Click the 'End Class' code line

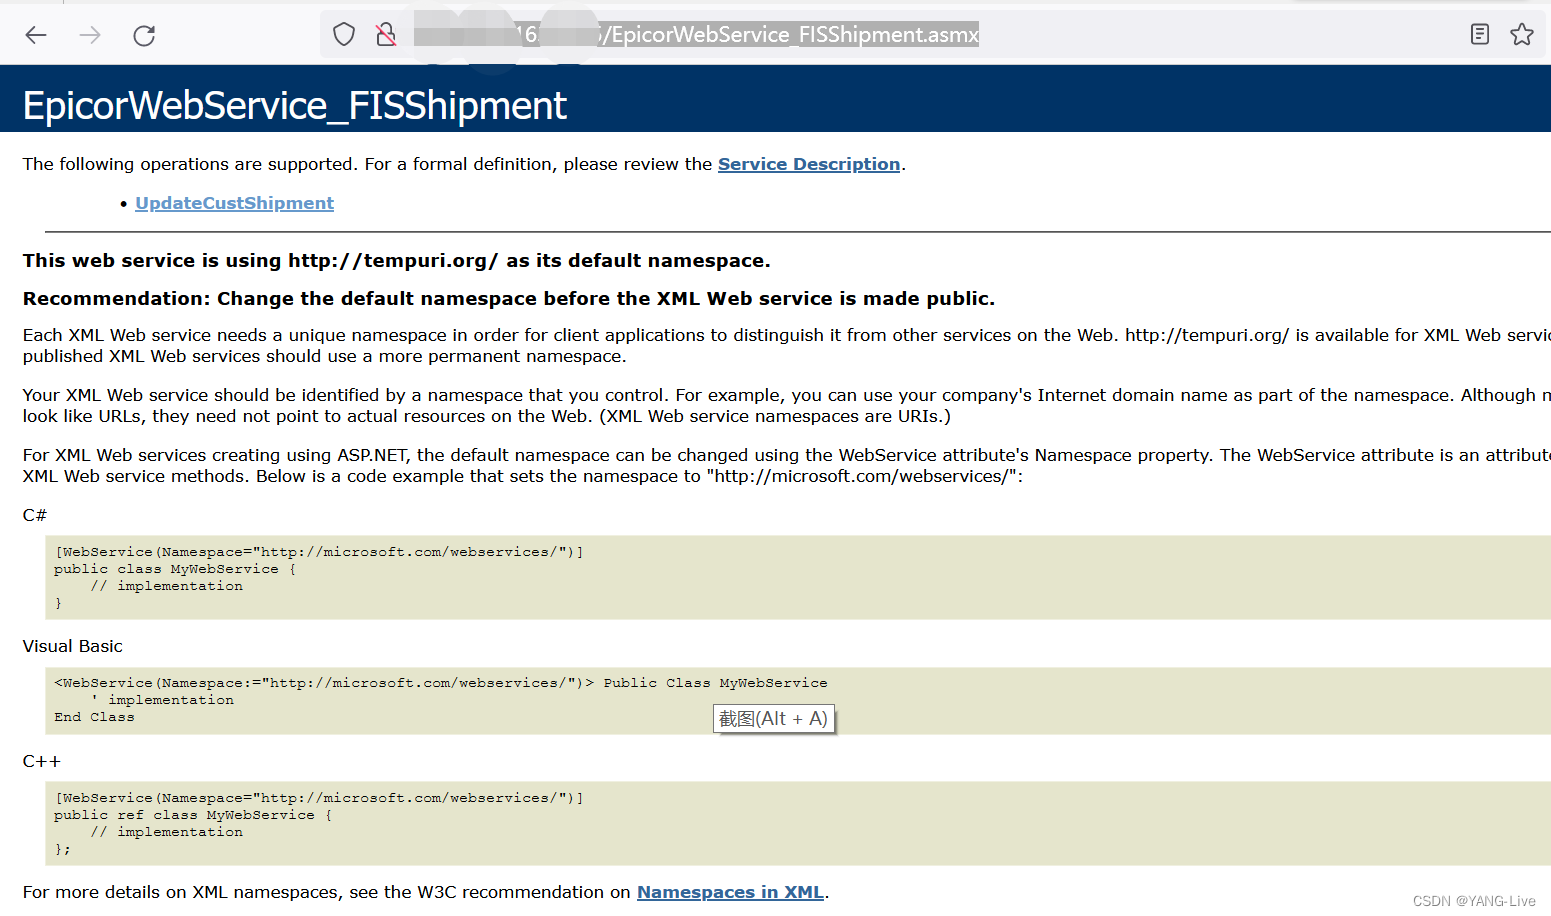[94, 717]
